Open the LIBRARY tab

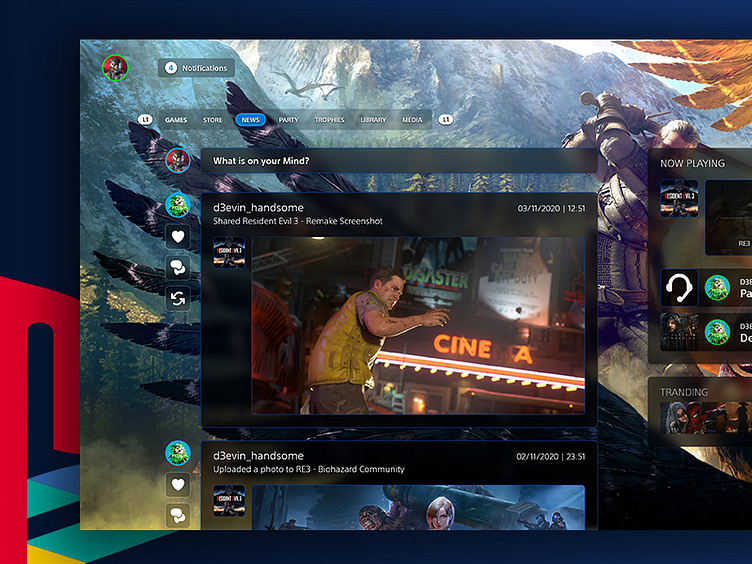coord(373,120)
